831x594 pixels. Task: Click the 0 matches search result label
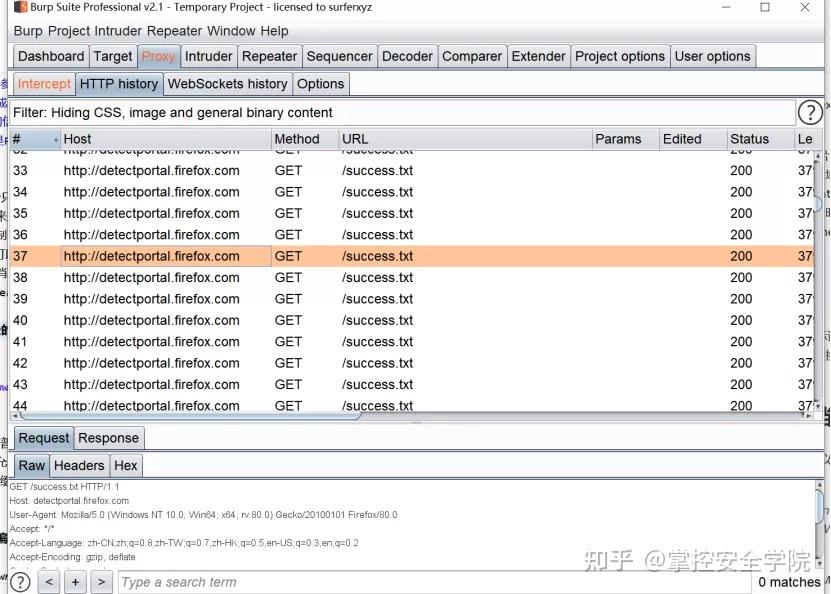point(789,582)
